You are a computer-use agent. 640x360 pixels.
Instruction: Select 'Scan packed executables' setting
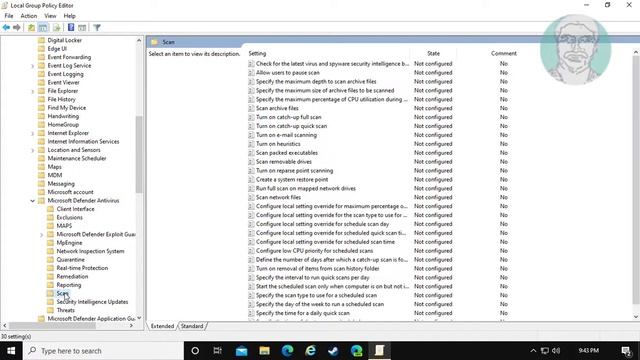tap(287, 153)
